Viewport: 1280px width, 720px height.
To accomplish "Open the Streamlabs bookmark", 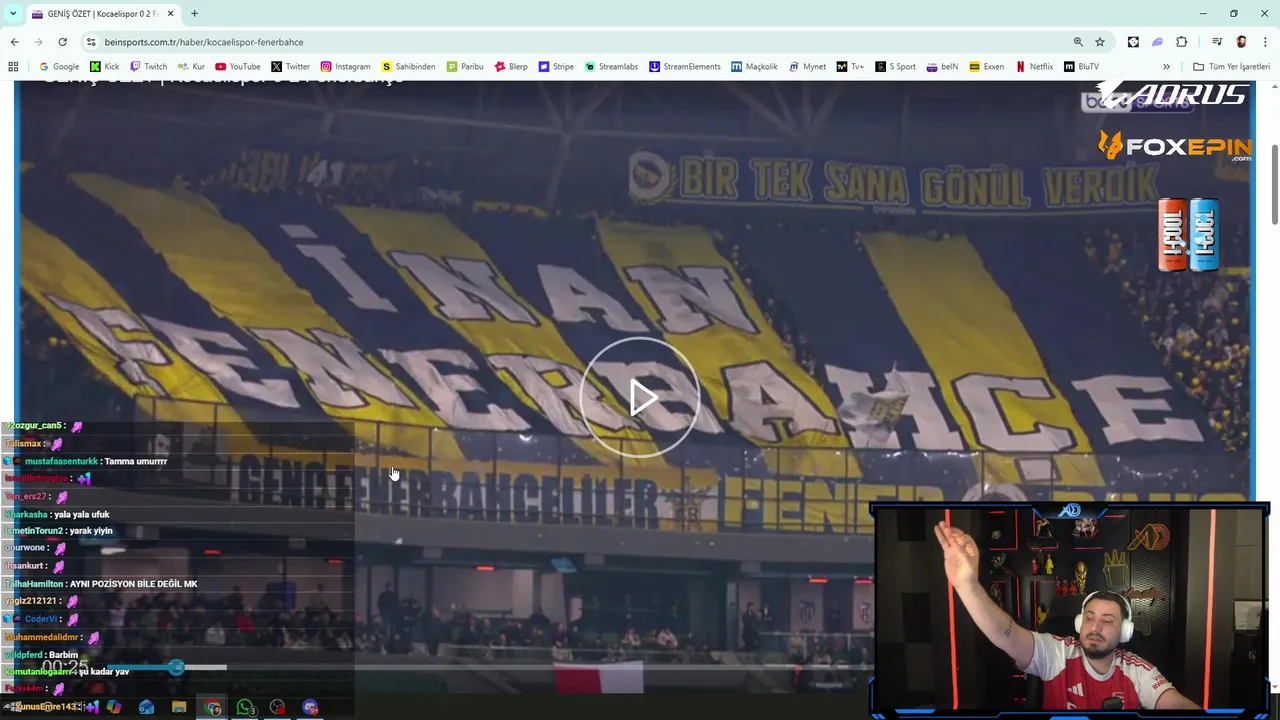I will [x=611, y=67].
